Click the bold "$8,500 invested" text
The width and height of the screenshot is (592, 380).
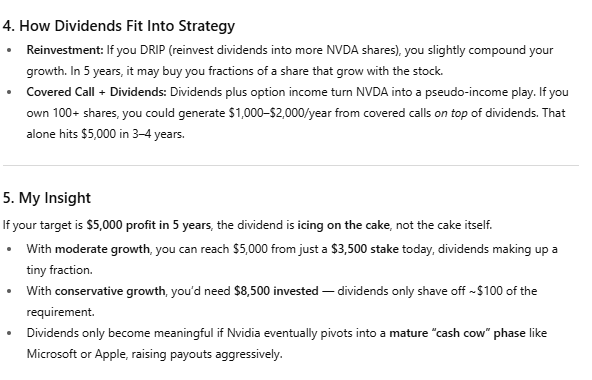pyautogui.click(x=276, y=291)
